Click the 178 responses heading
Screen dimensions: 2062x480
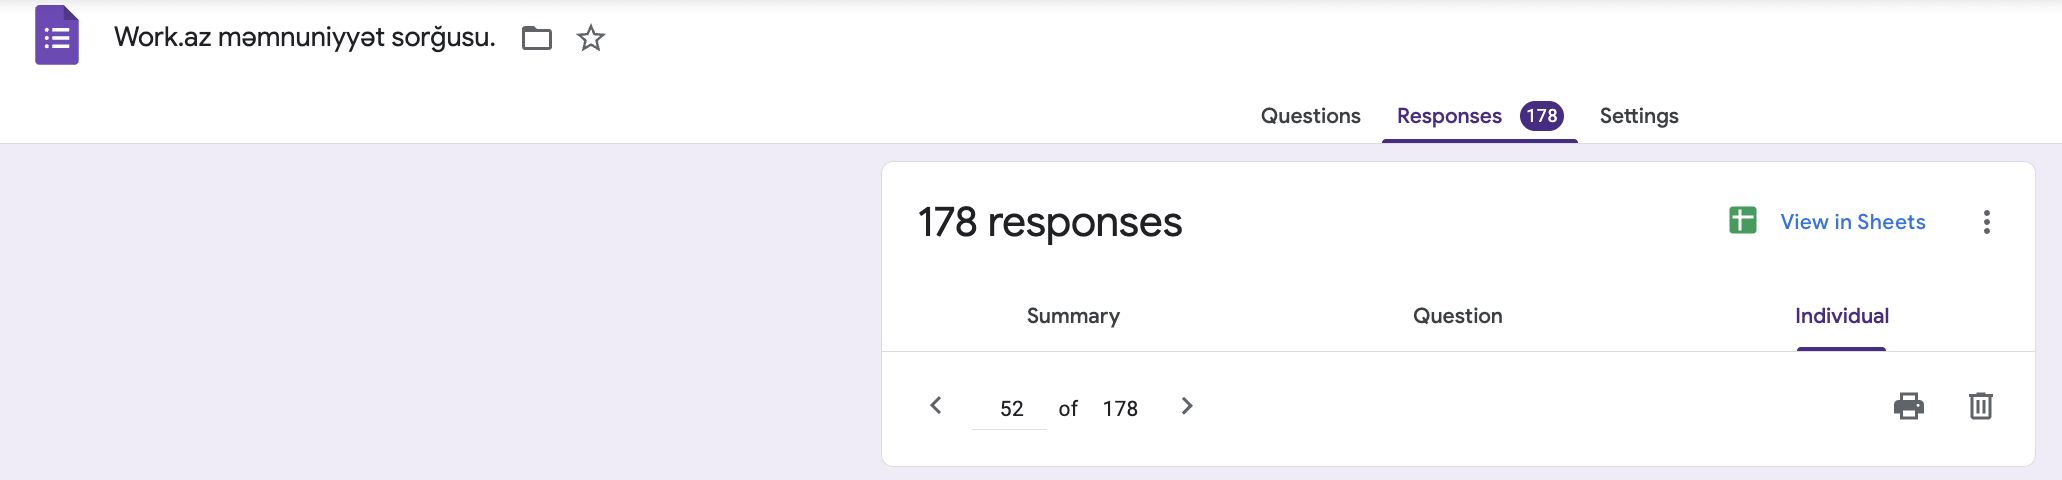click(x=1050, y=222)
